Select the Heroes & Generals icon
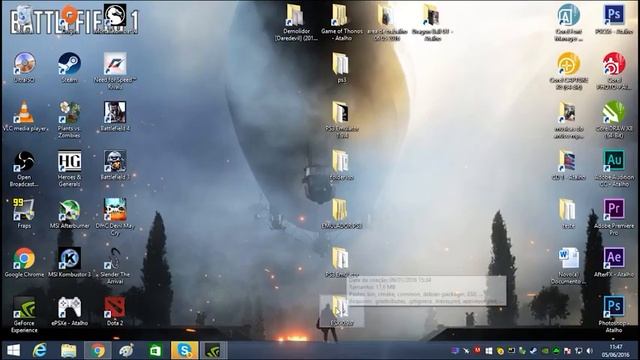The height and width of the screenshot is (360, 640). (x=69, y=169)
